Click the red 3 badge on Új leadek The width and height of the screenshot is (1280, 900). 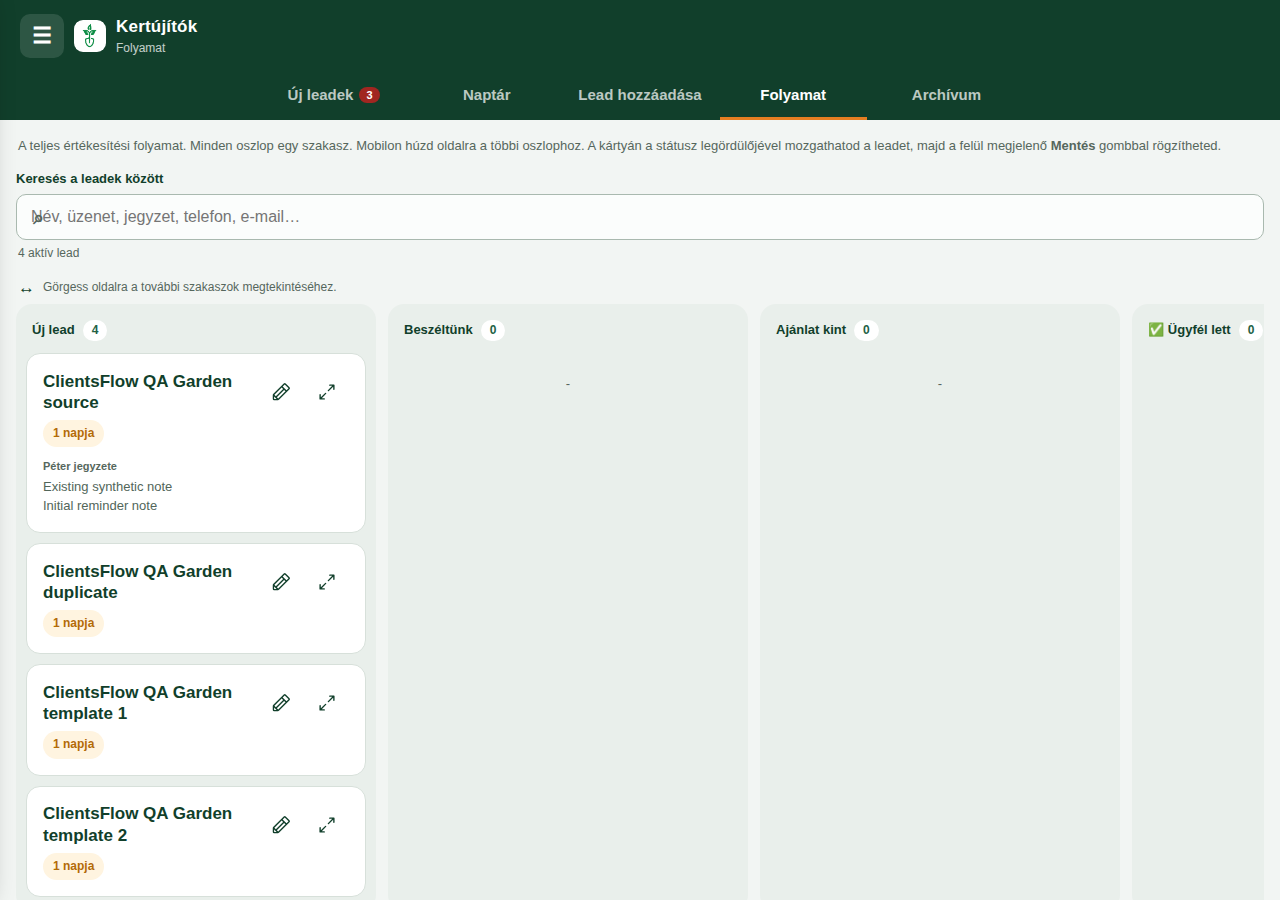(x=369, y=95)
